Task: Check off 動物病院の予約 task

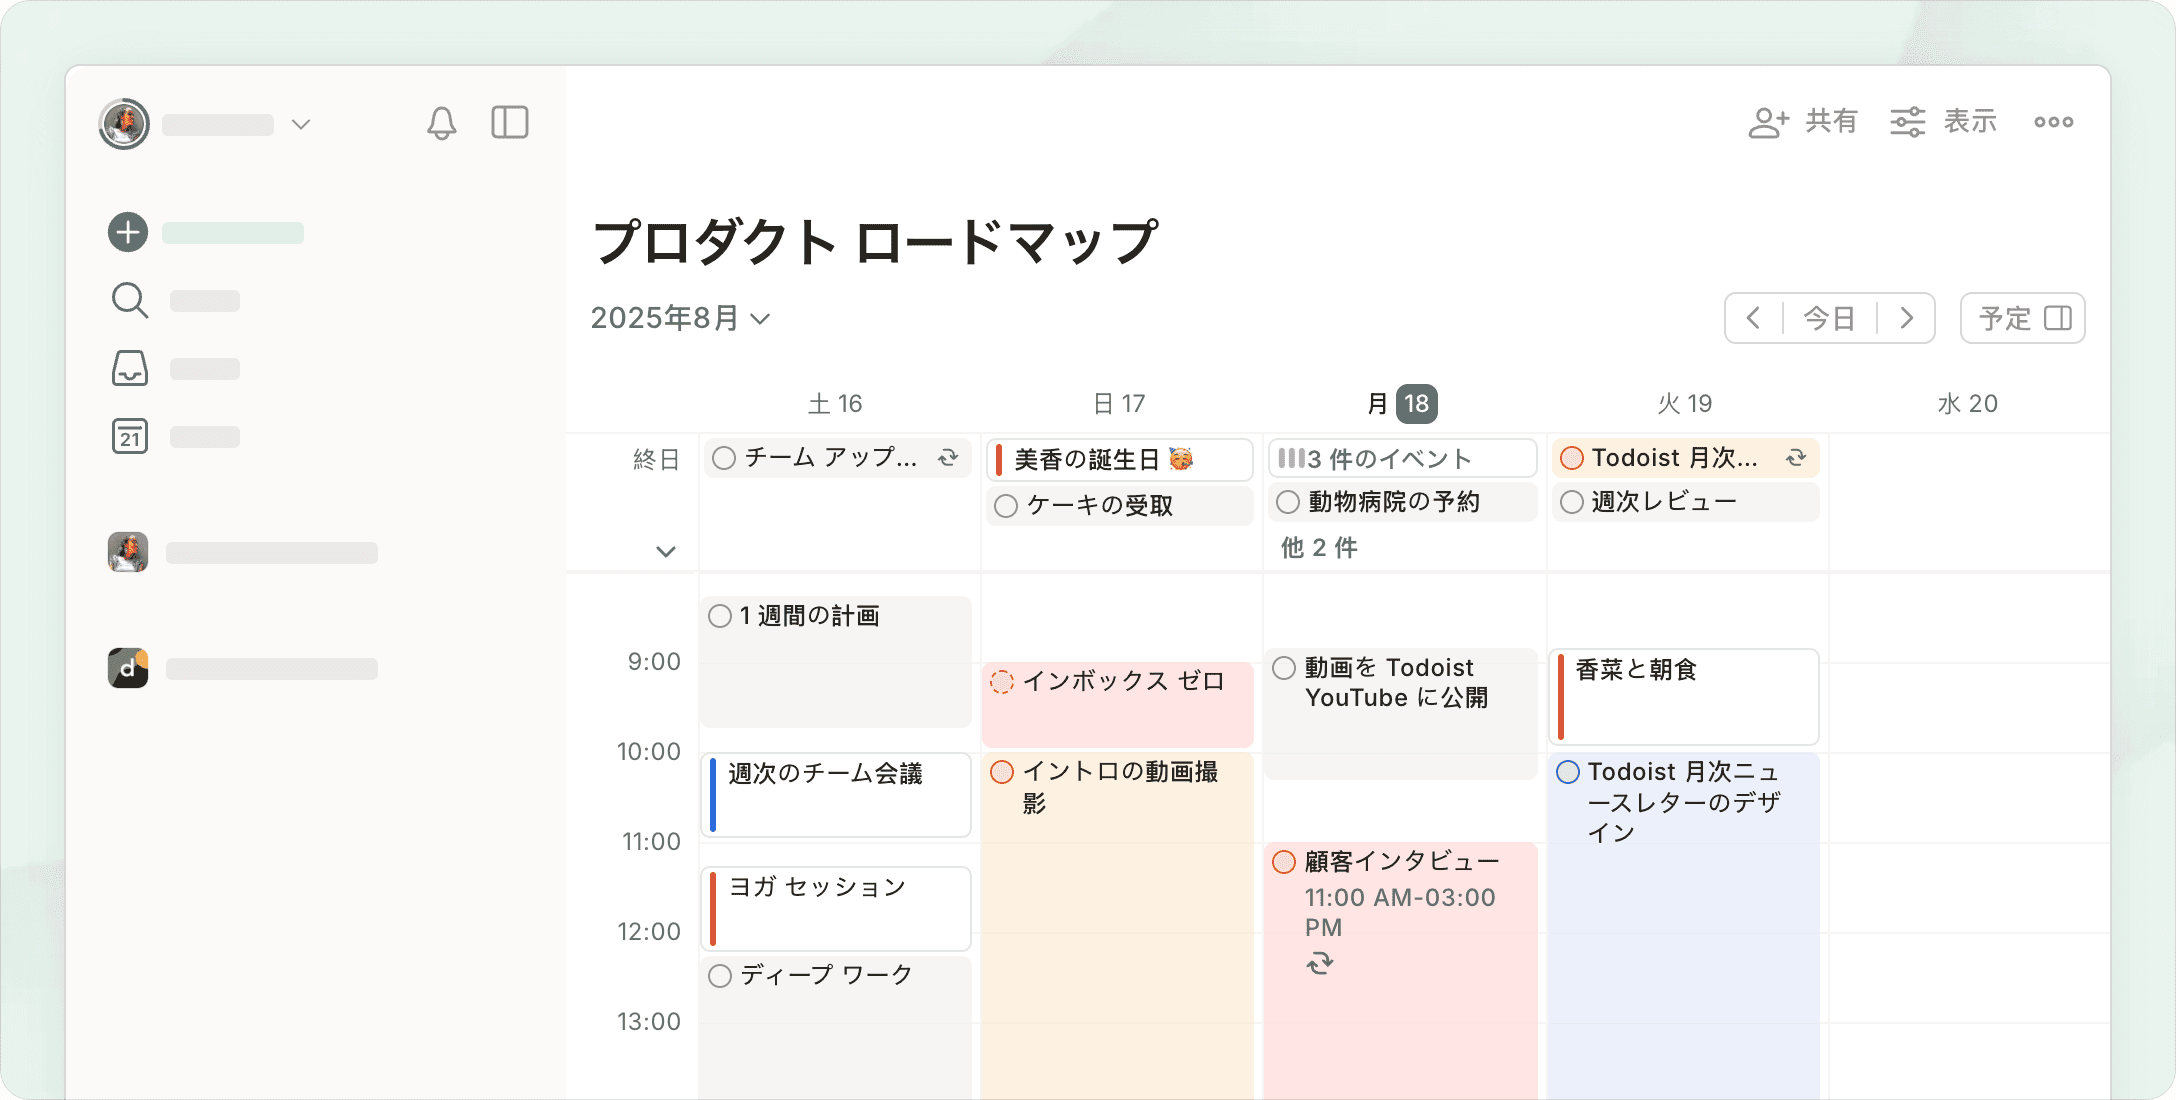Action: click(1288, 502)
